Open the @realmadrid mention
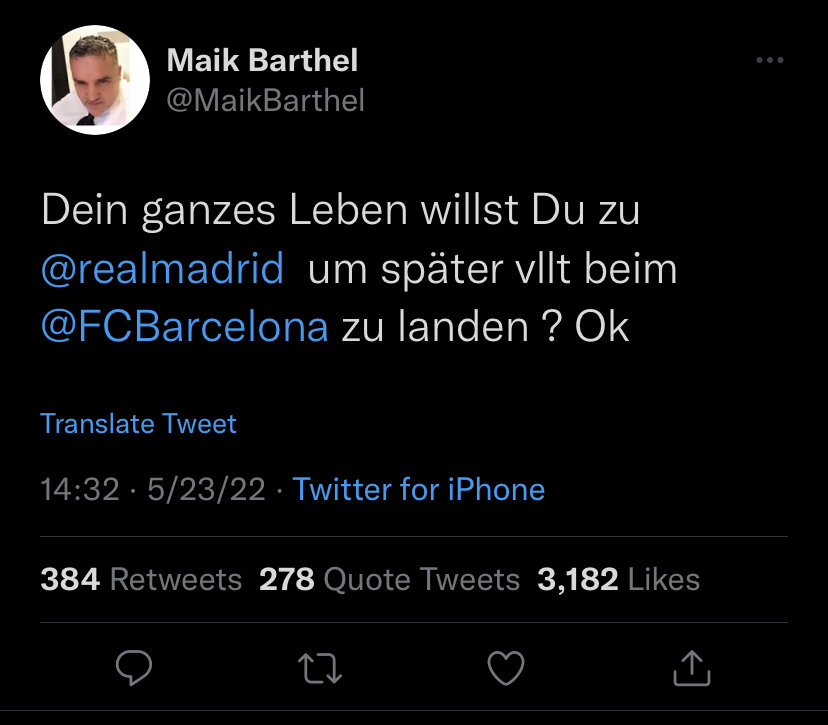This screenshot has width=828, height=725. click(x=162, y=270)
